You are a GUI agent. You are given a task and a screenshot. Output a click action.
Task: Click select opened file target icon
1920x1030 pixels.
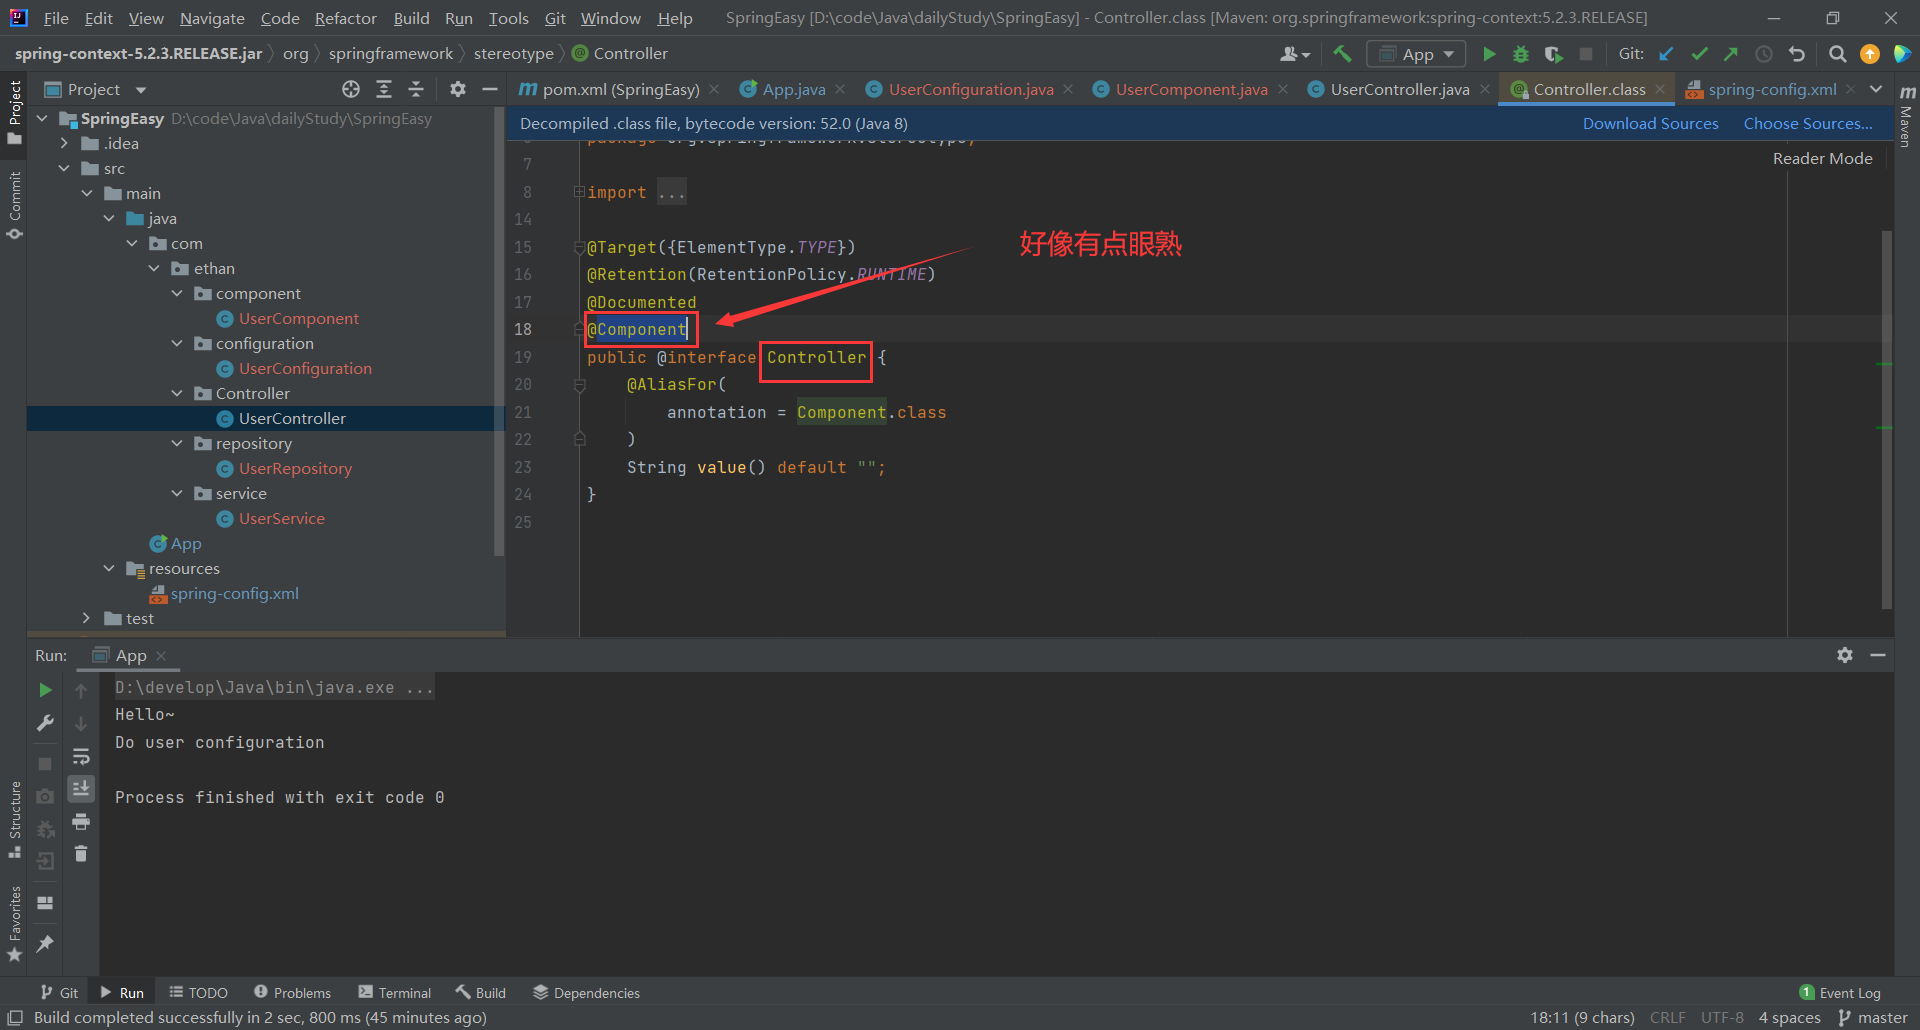click(351, 89)
